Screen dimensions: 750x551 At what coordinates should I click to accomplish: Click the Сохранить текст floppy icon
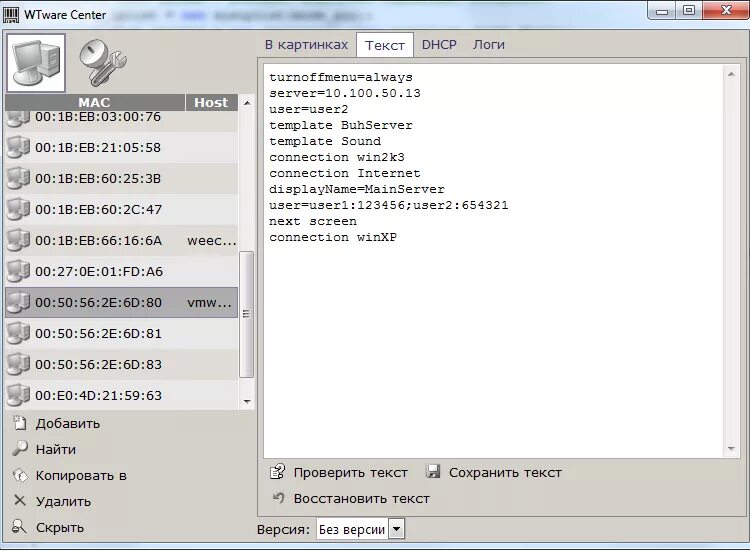433,472
